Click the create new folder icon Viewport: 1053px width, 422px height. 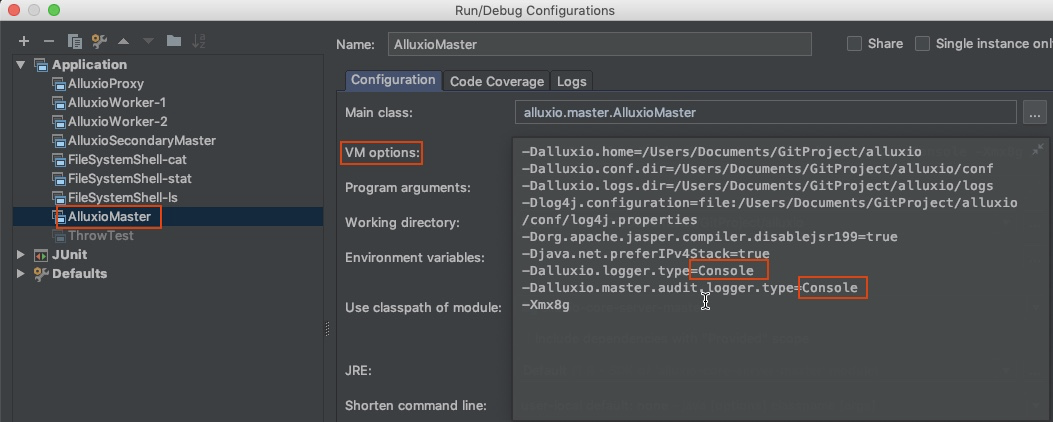click(x=174, y=41)
